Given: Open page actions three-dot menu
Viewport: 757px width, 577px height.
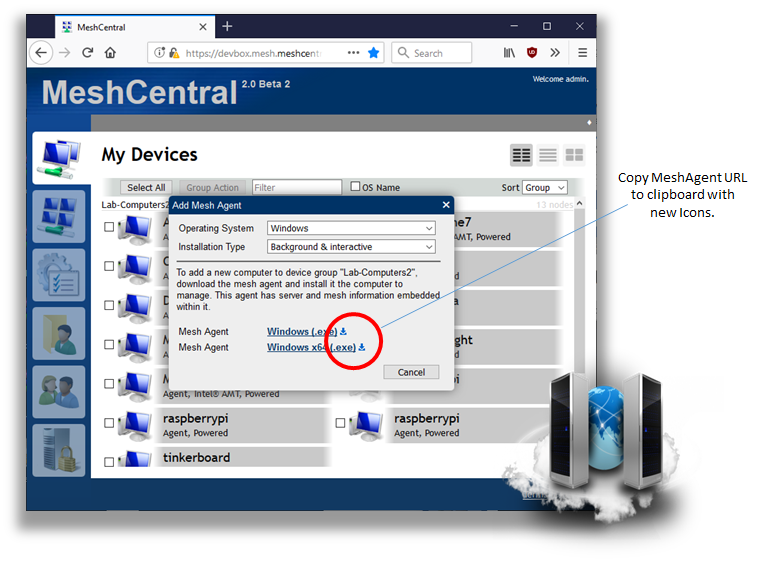Looking at the screenshot, I should tap(353, 53).
